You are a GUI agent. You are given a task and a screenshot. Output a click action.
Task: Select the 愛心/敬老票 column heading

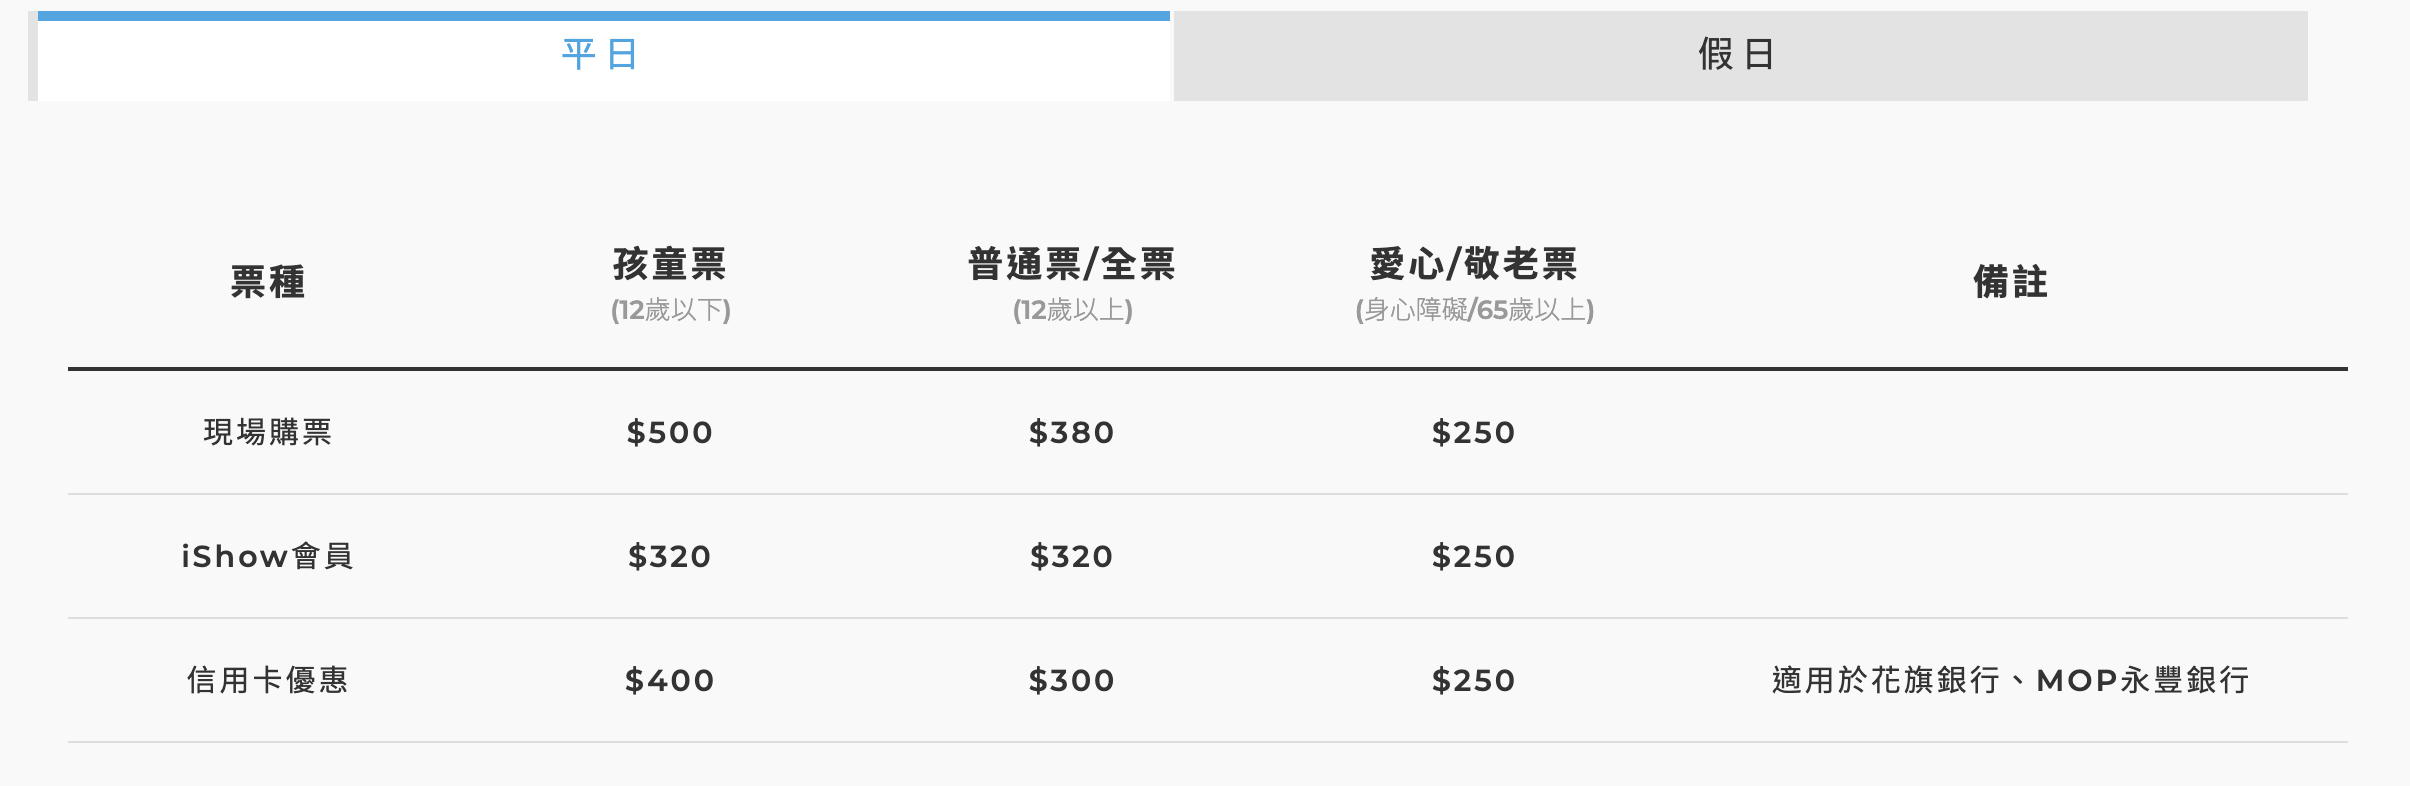tap(1474, 265)
